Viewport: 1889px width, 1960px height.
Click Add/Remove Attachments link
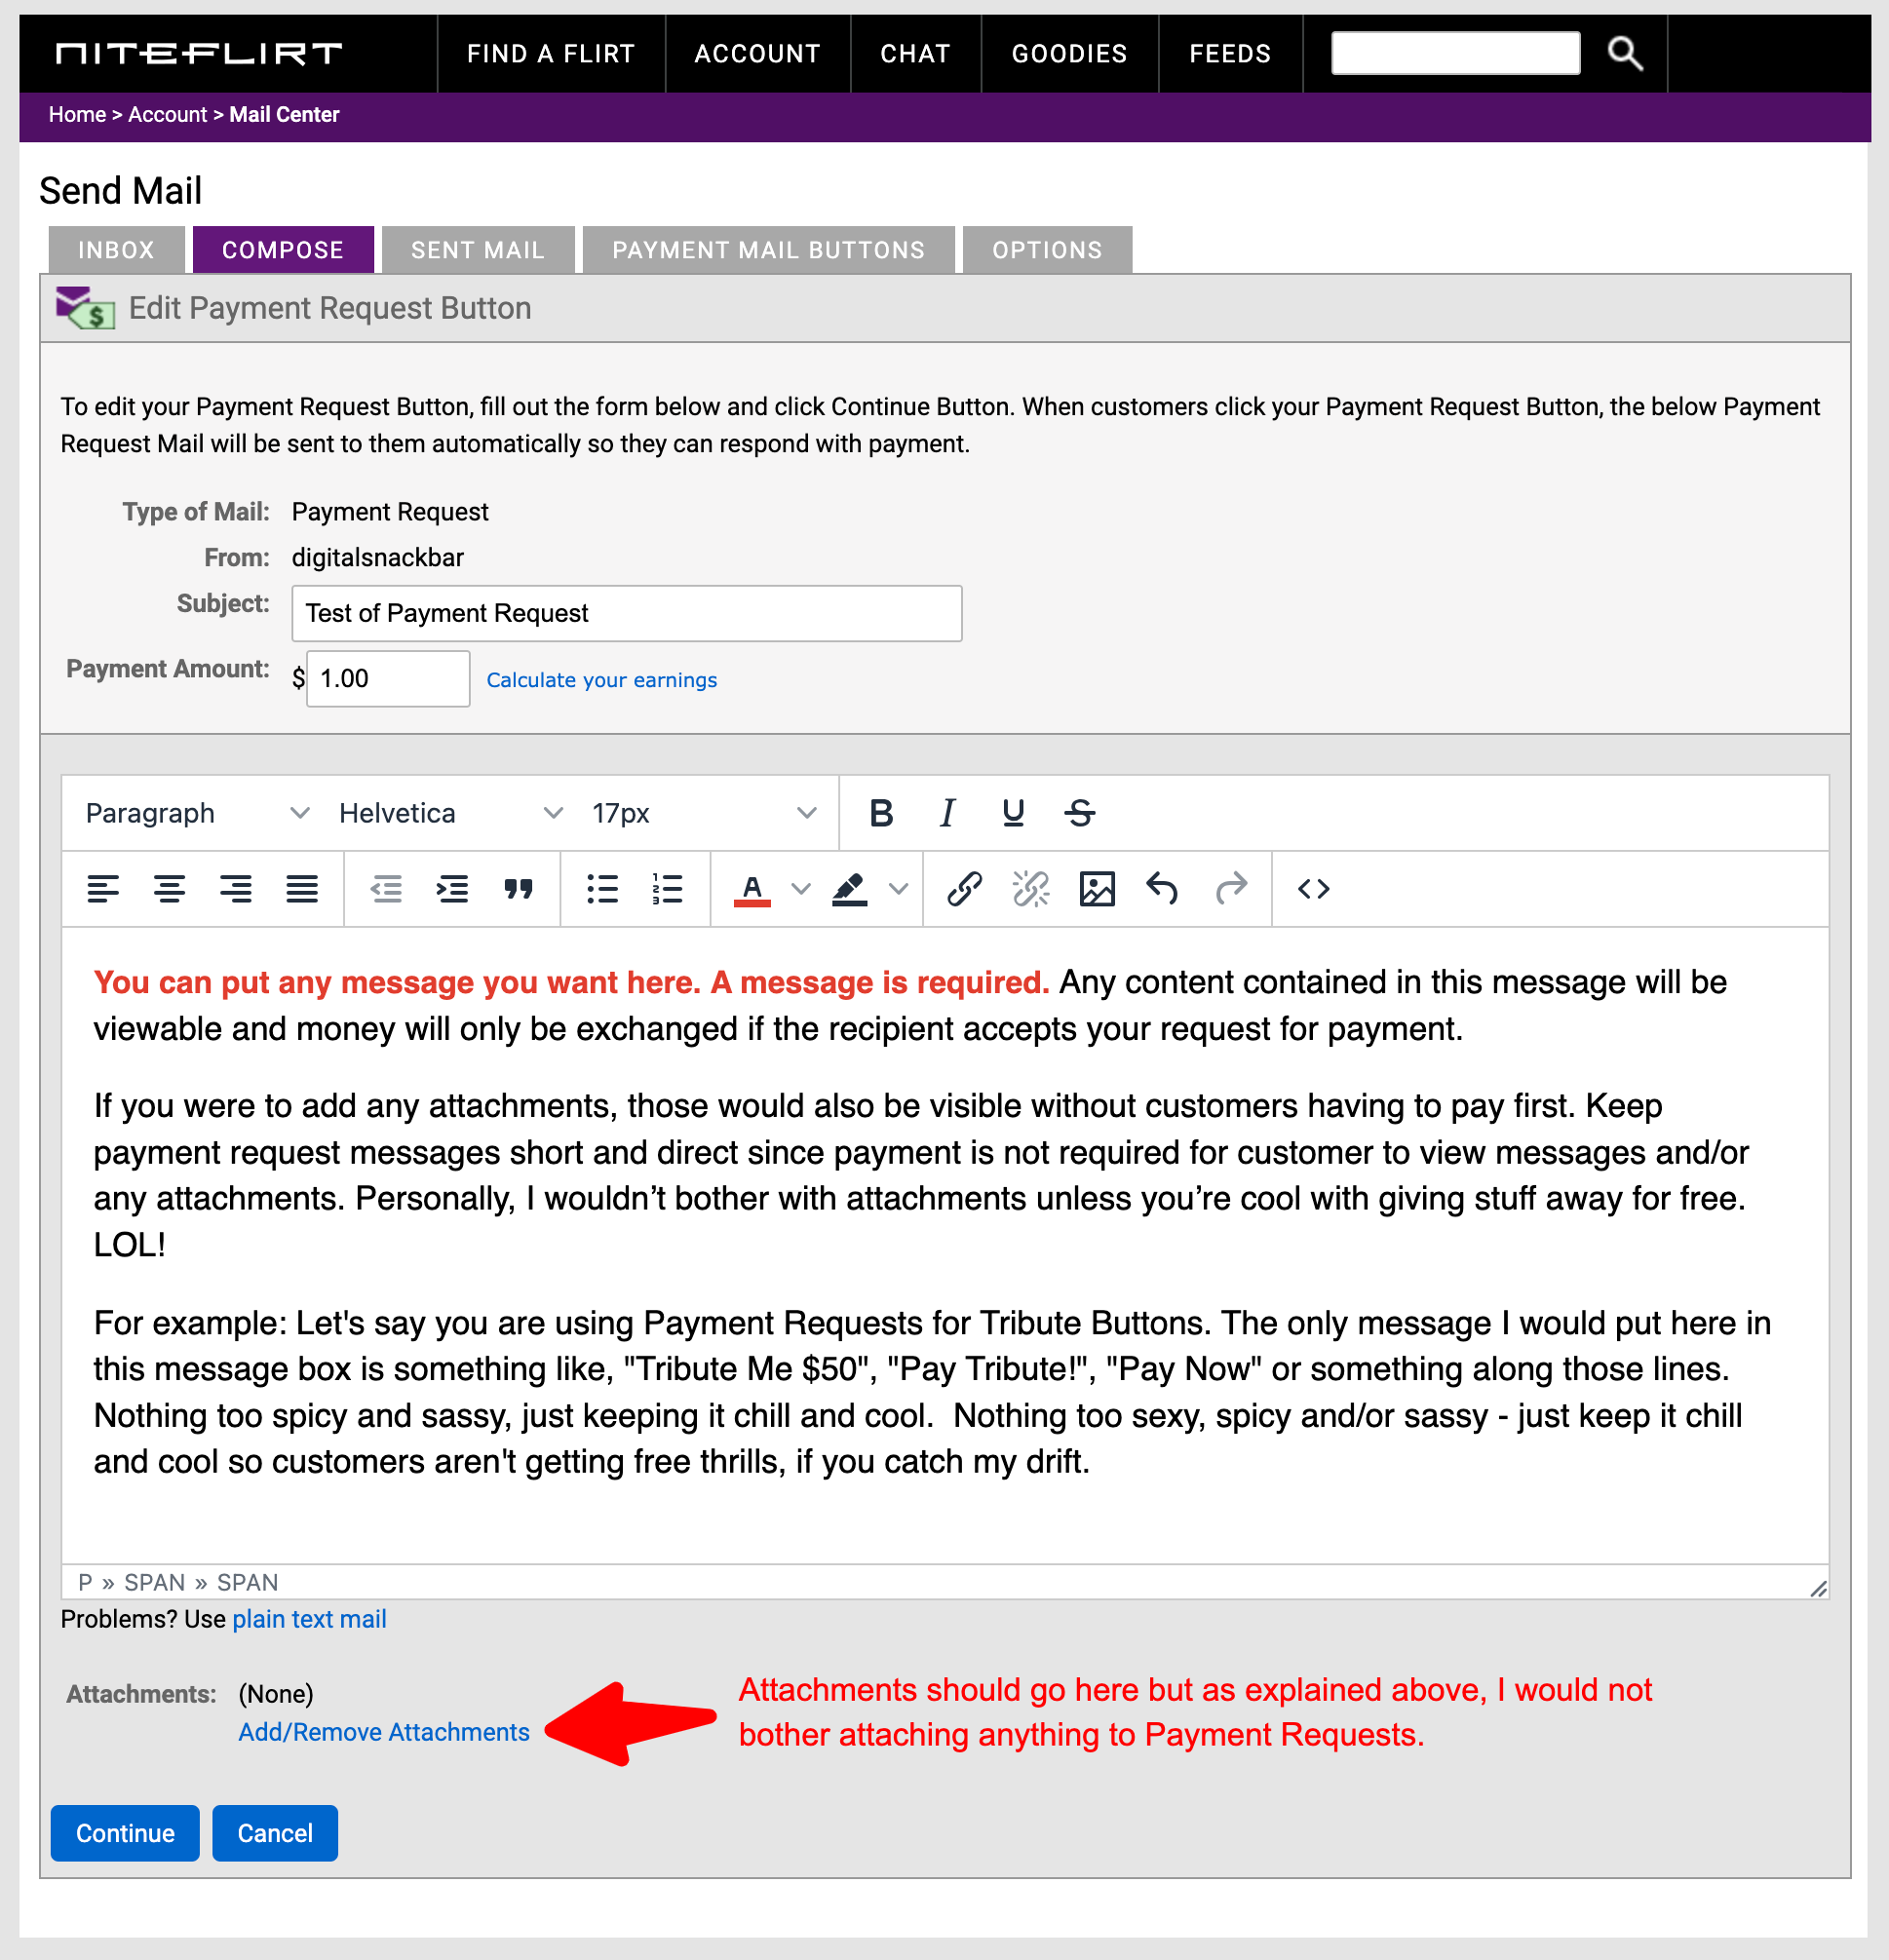click(382, 1733)
